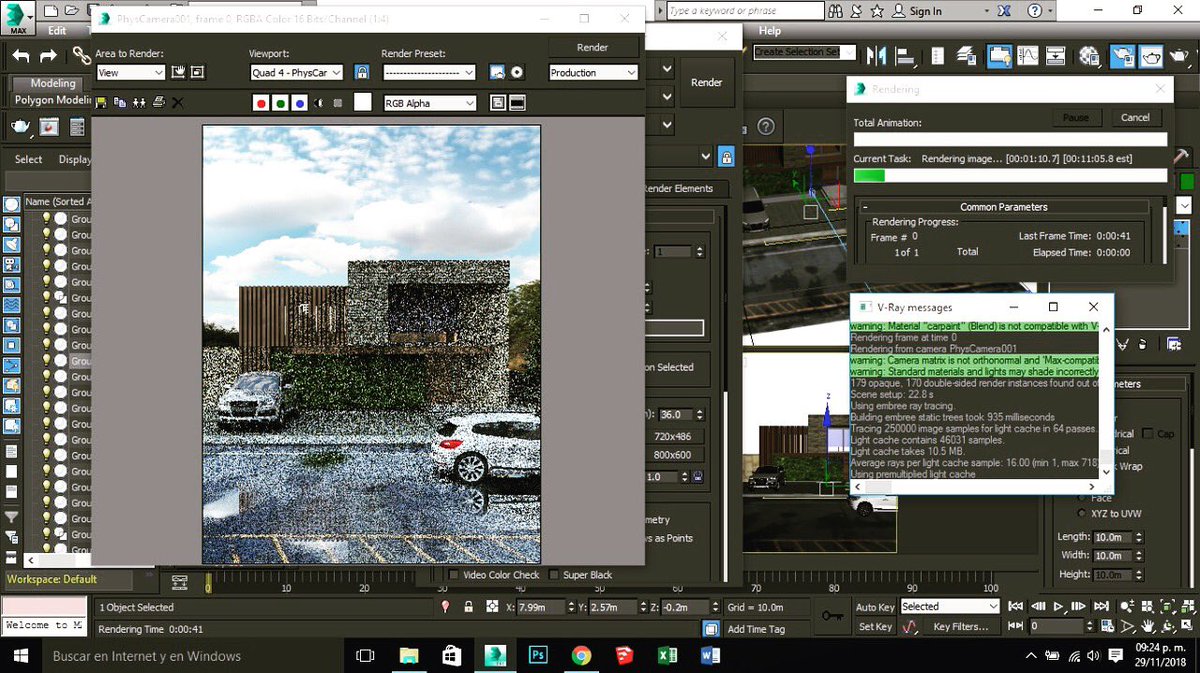This screenshot has height=673, width=1200.
Task: Toggle the green channel in render window
Action: pos(281,102)
